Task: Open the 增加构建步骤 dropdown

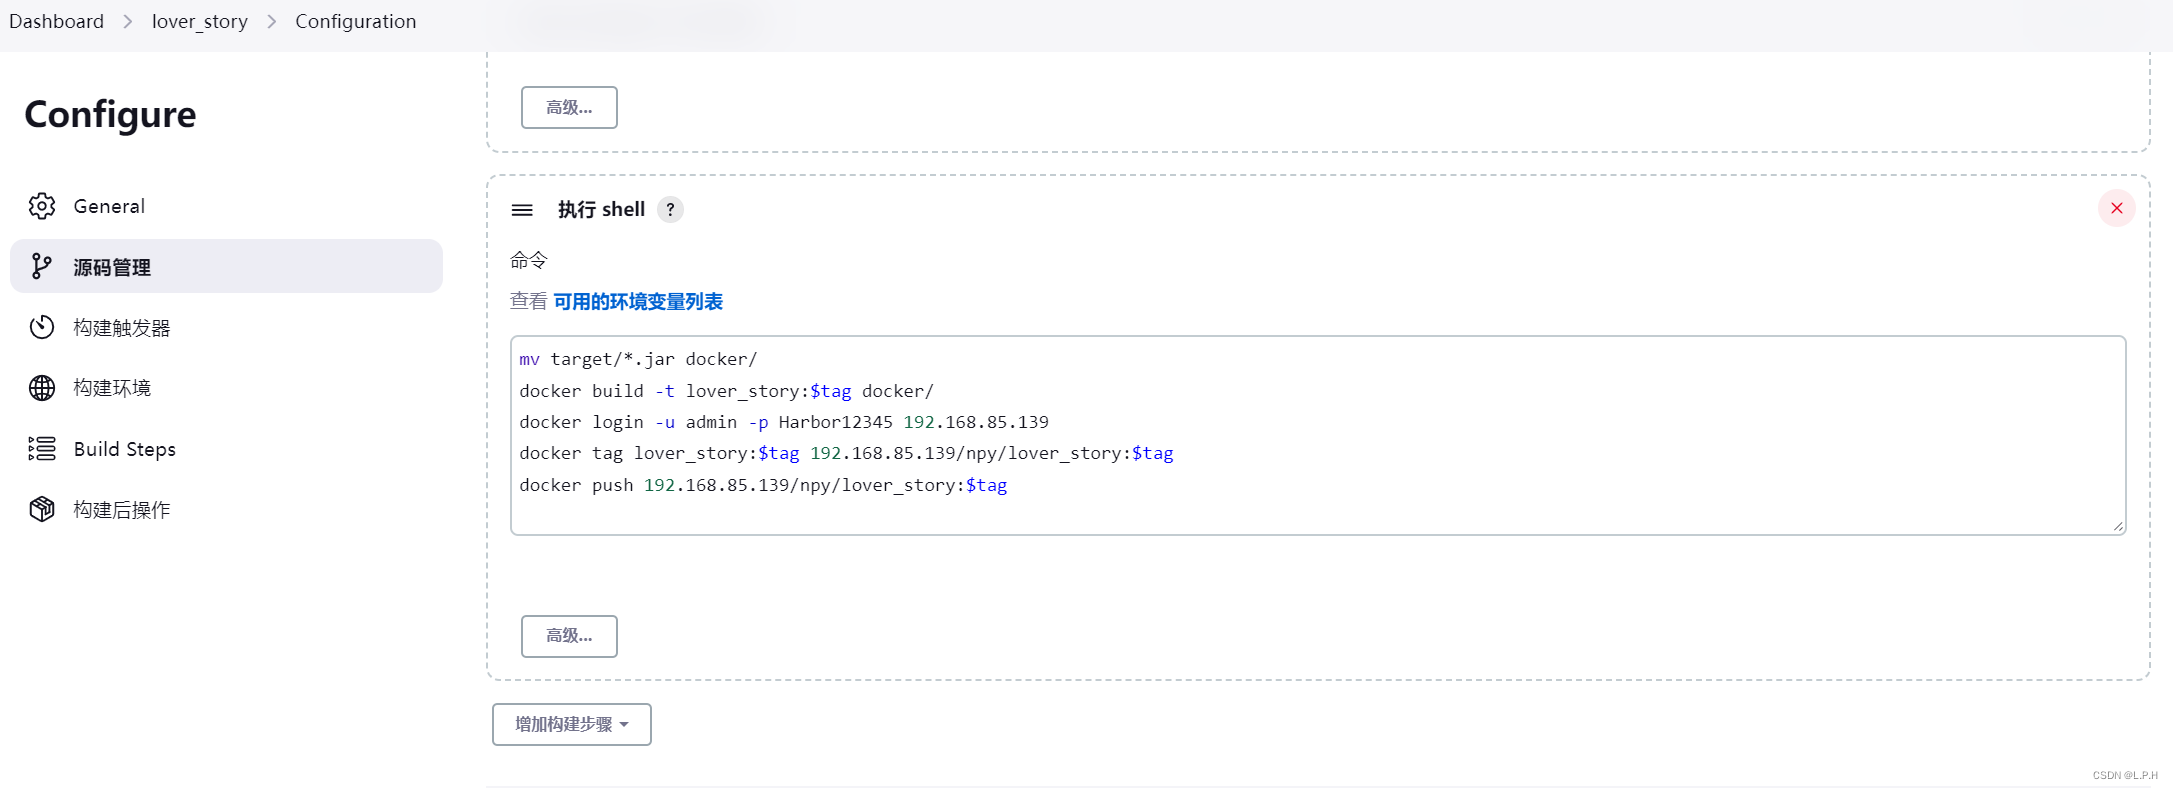Action: point(572,724)
